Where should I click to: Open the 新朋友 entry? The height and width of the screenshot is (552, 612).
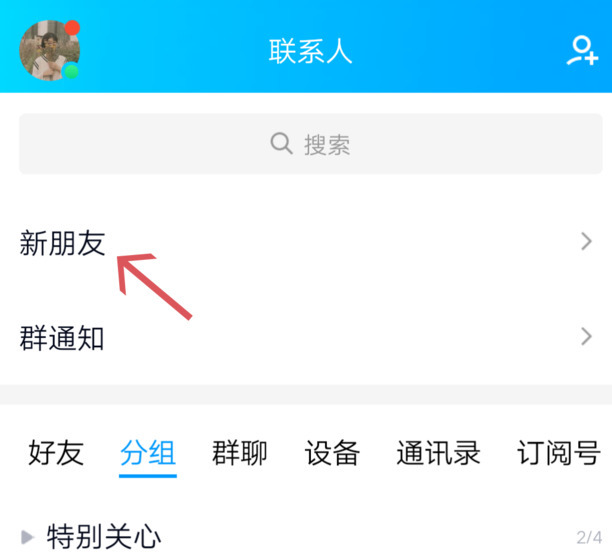point(306,242)
